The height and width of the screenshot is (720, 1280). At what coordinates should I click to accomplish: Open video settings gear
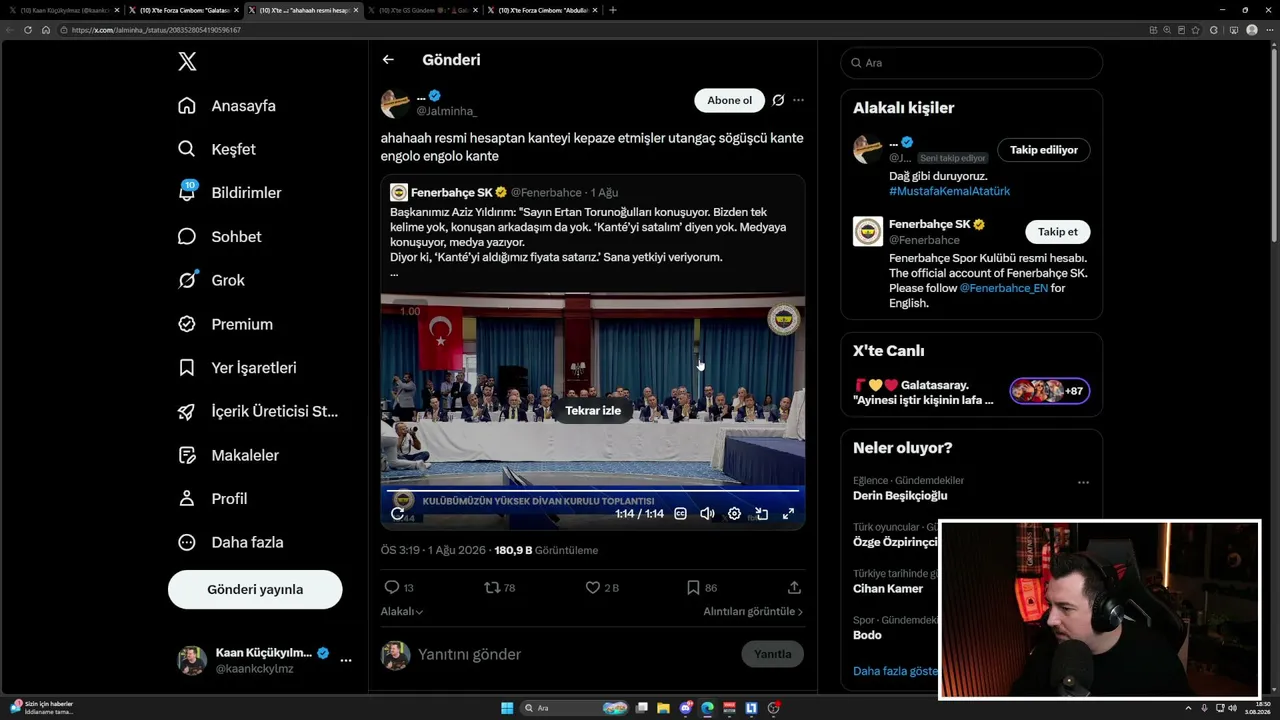tap(734, 514)
